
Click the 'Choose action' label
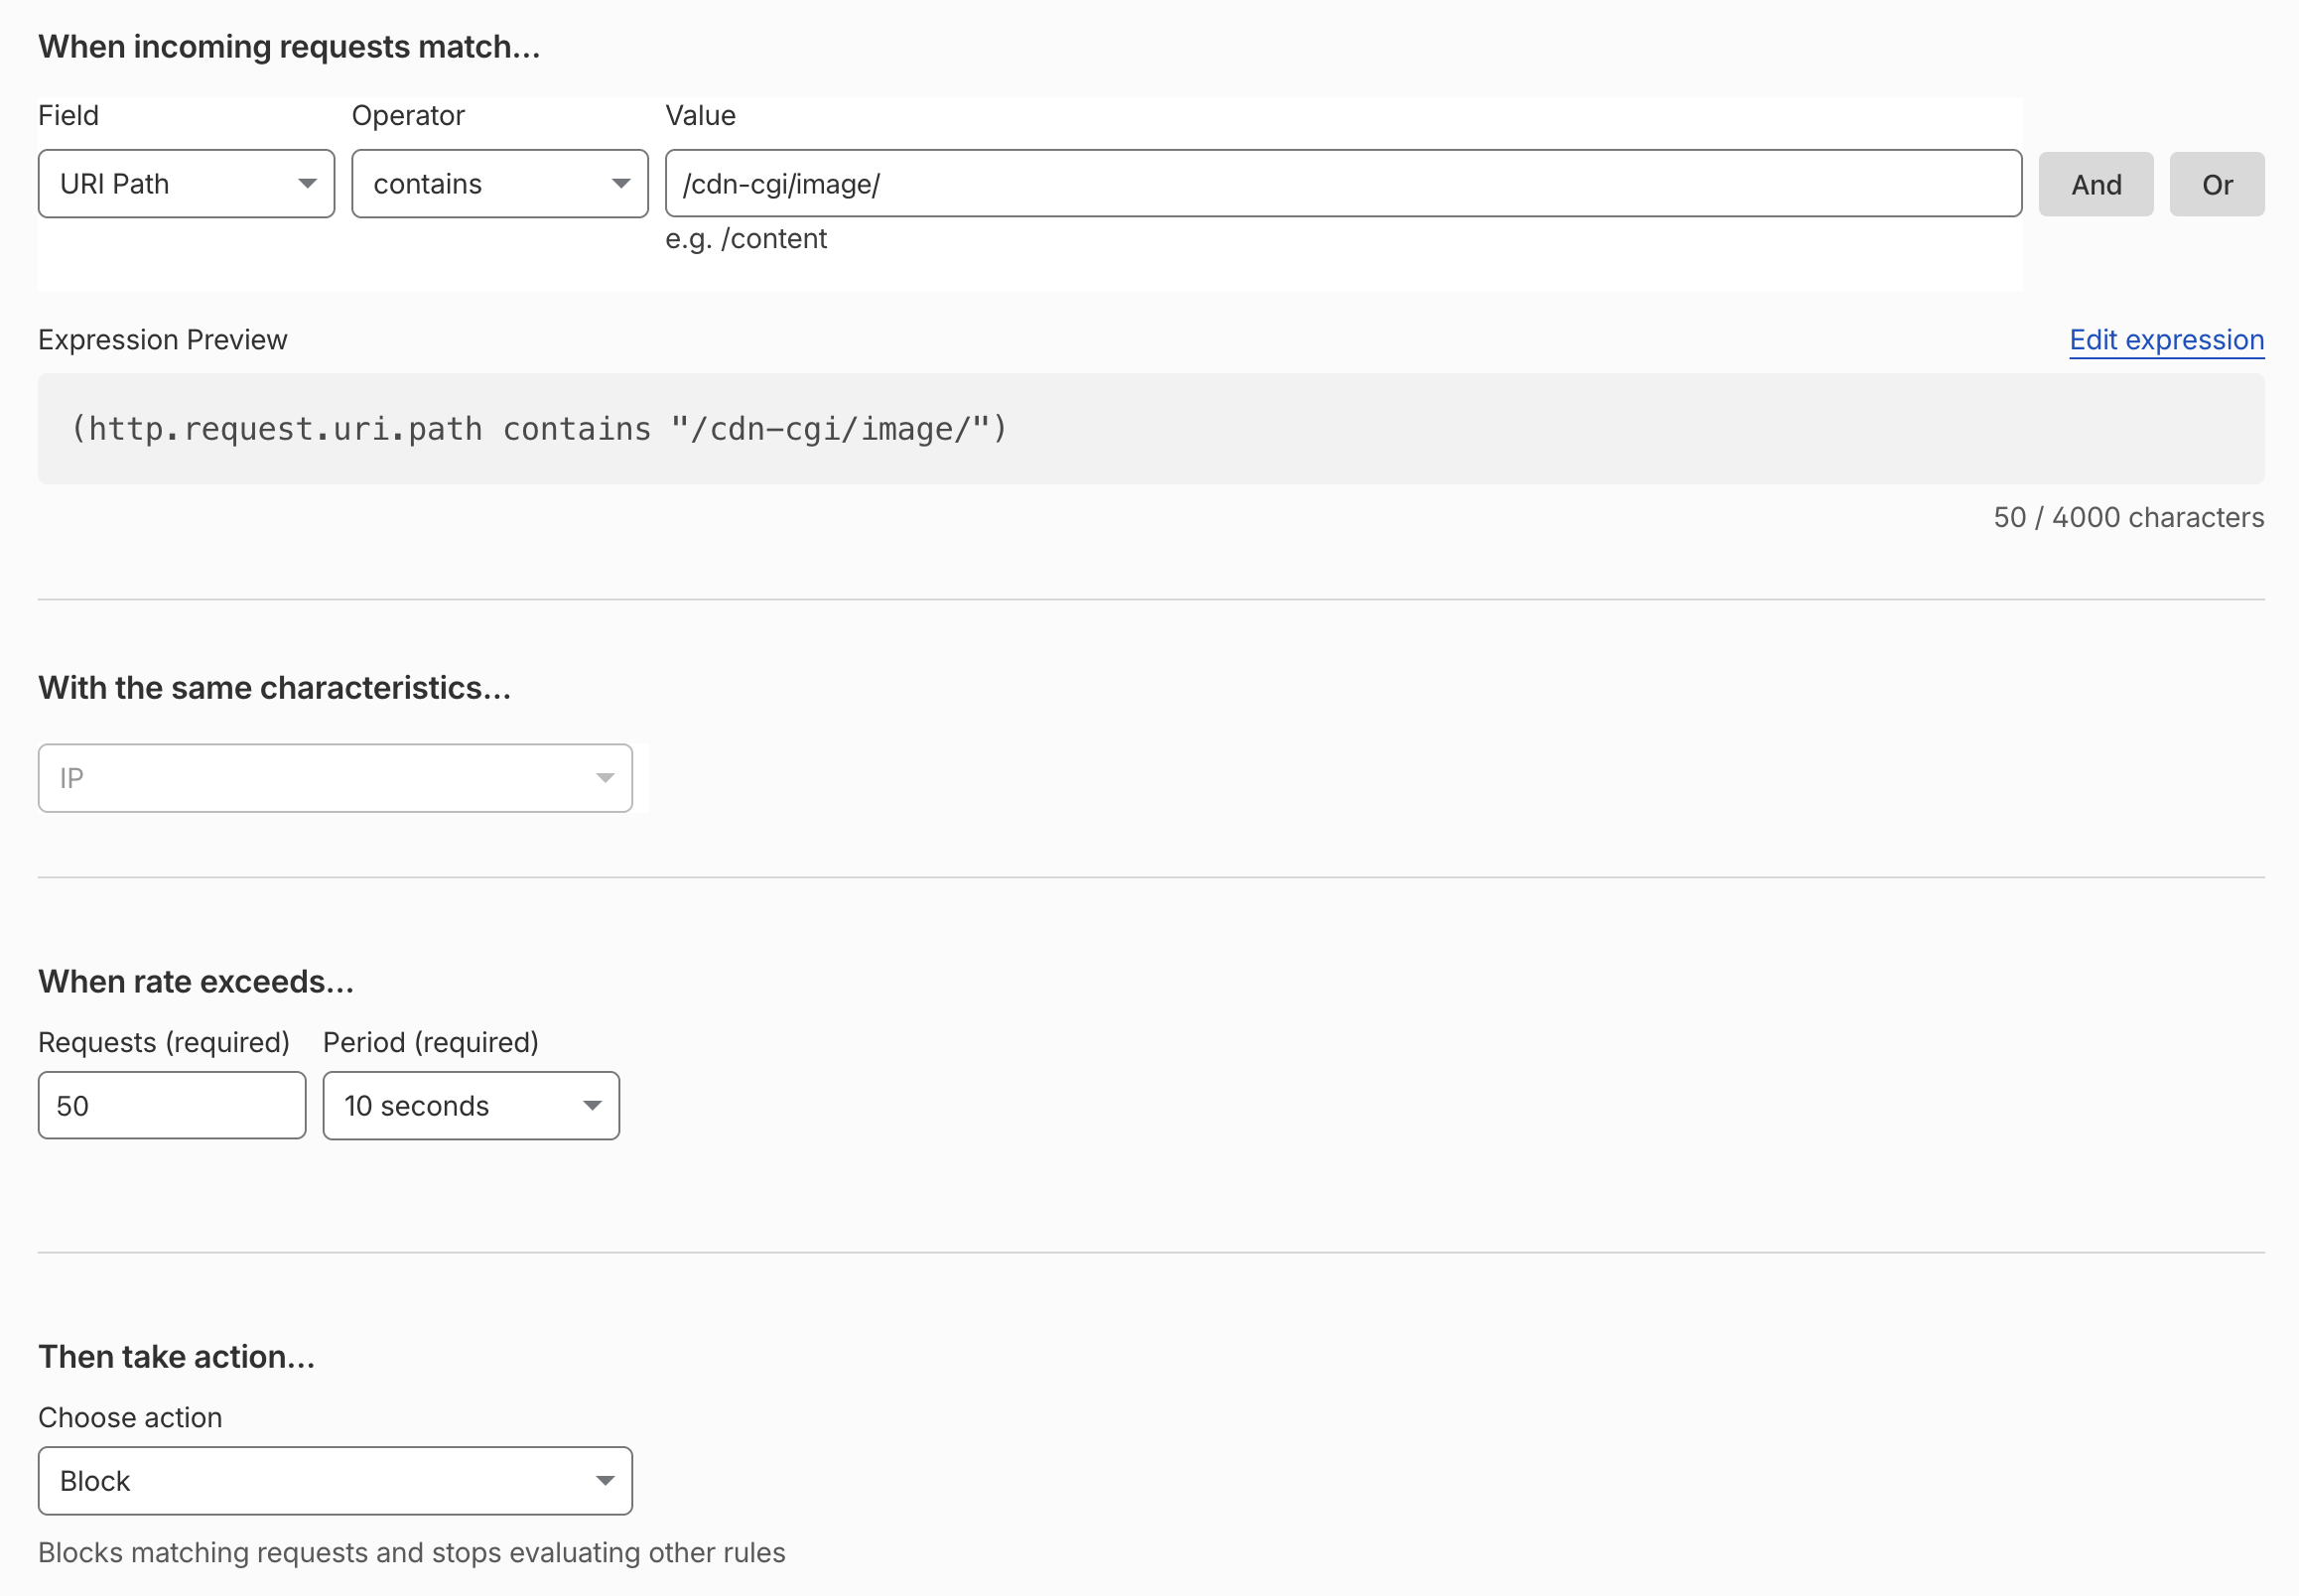coord(130,1417)
